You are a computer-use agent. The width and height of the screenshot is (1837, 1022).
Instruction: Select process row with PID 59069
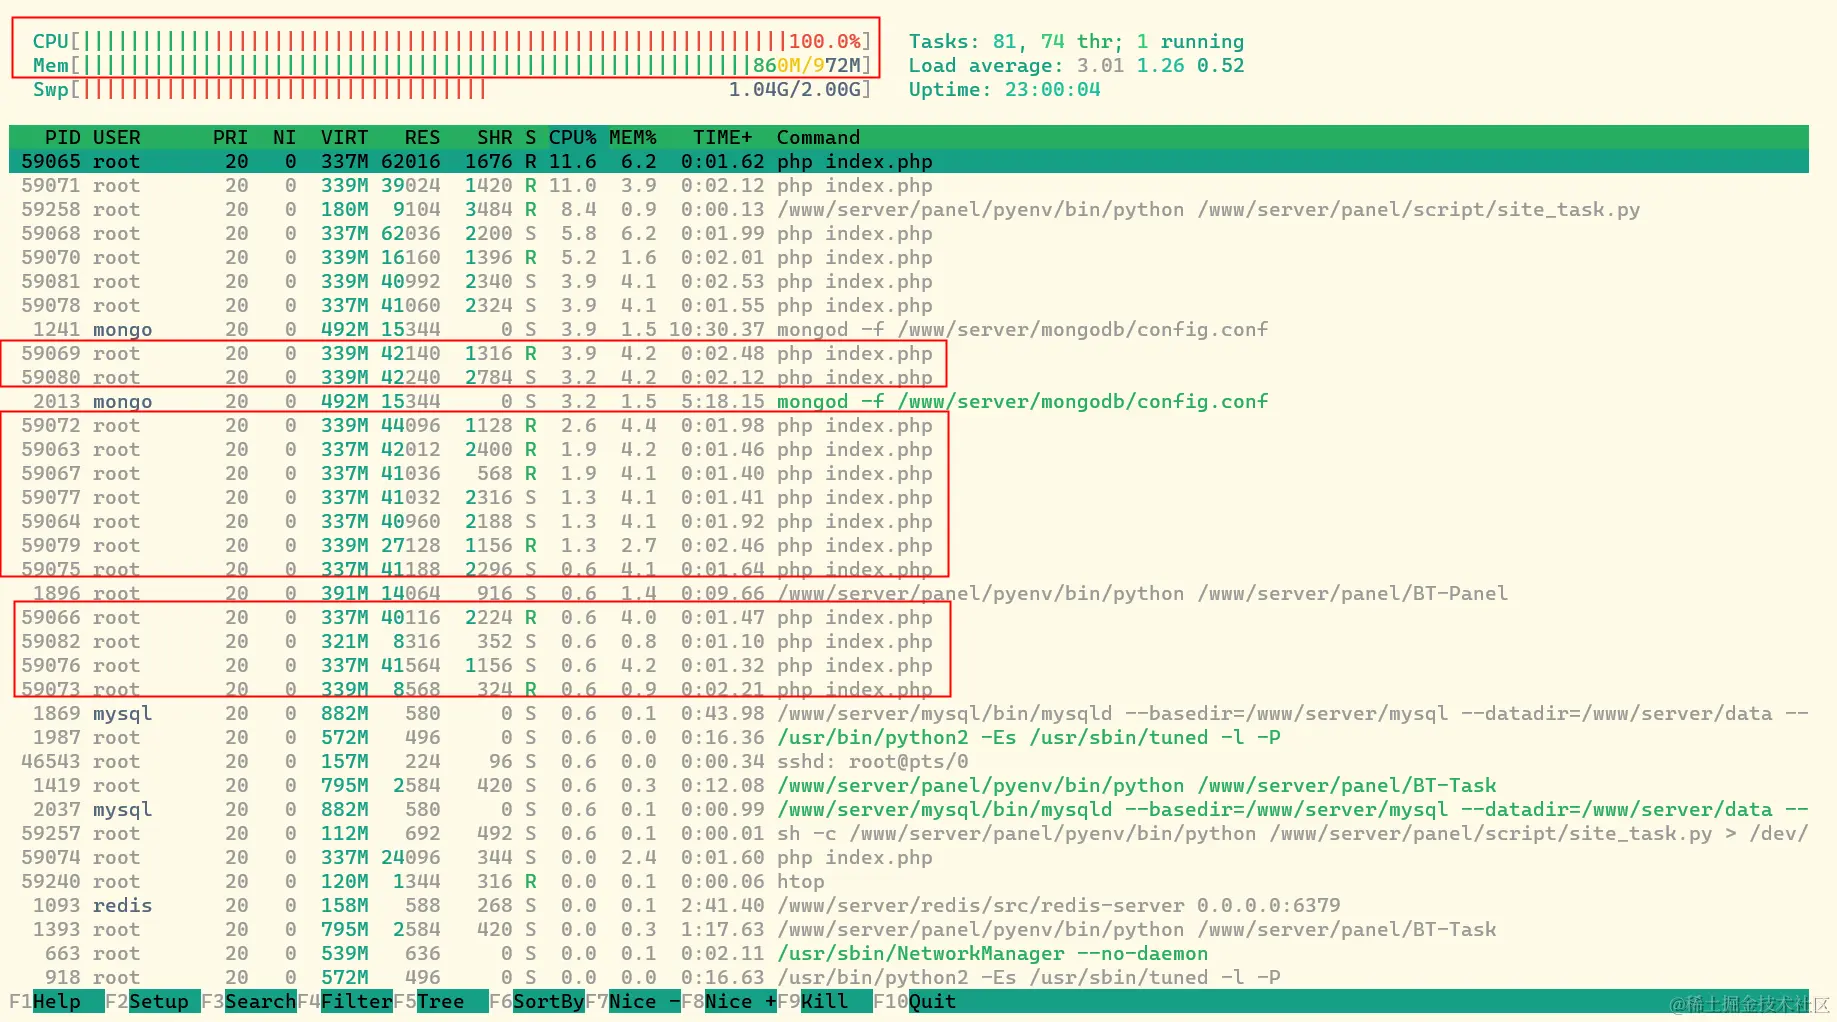coord(909,353)
